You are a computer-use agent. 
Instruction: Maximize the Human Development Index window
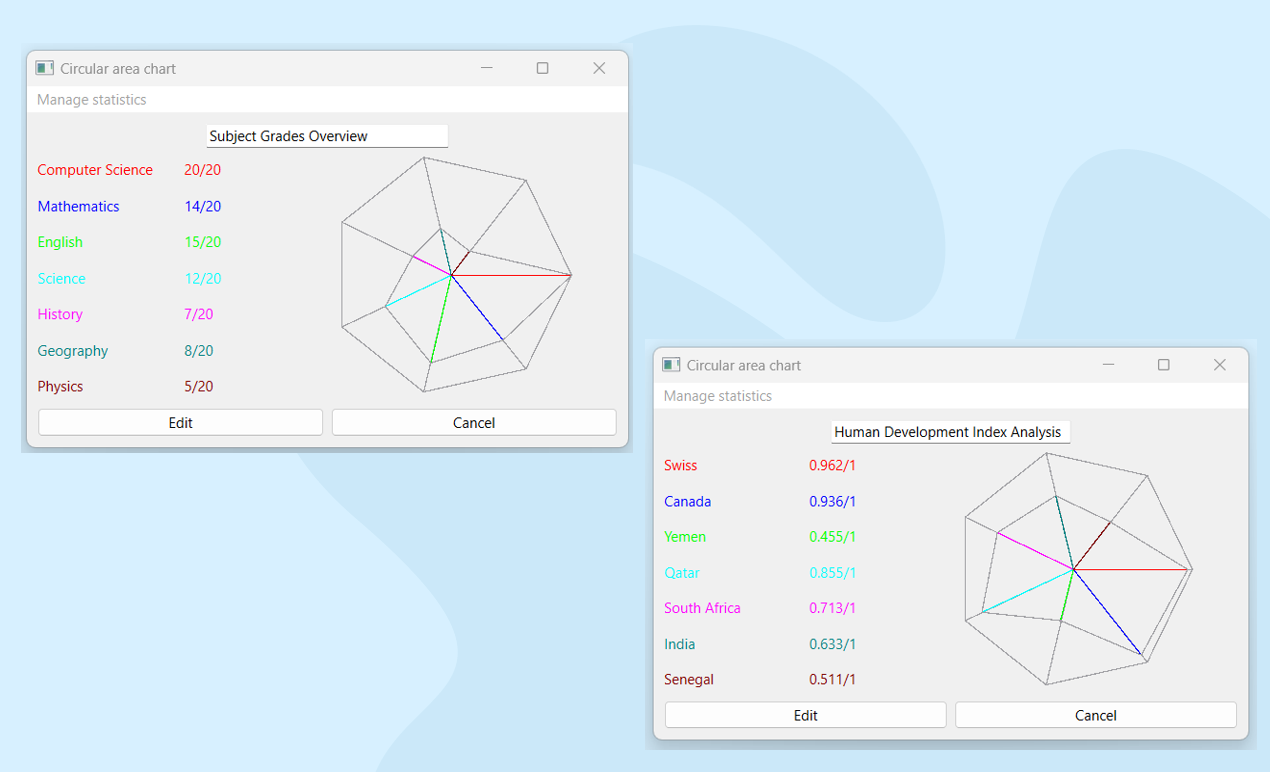1163,365
